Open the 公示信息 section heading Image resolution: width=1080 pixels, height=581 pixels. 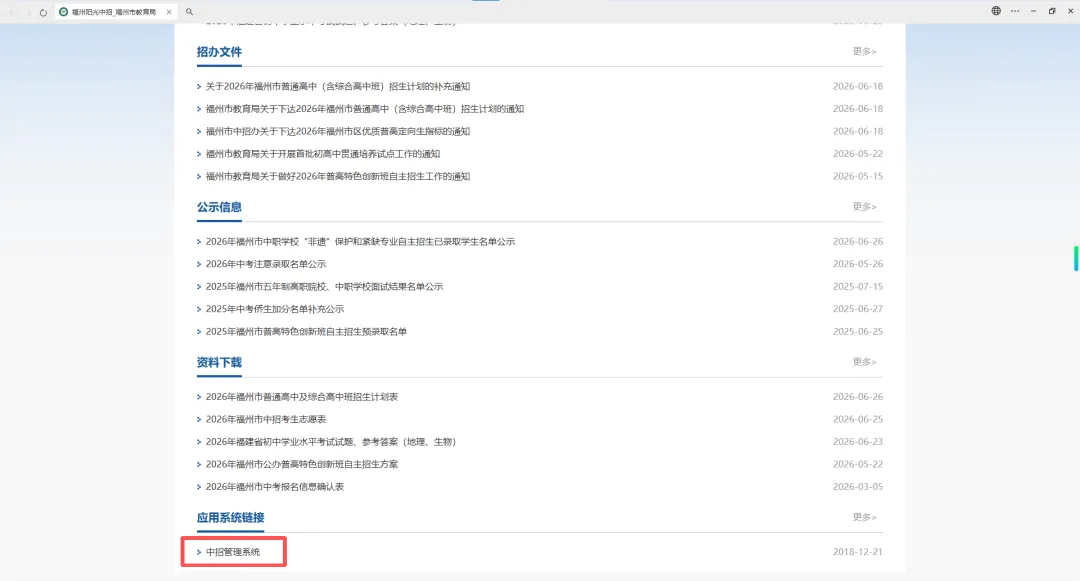(219, 207)
